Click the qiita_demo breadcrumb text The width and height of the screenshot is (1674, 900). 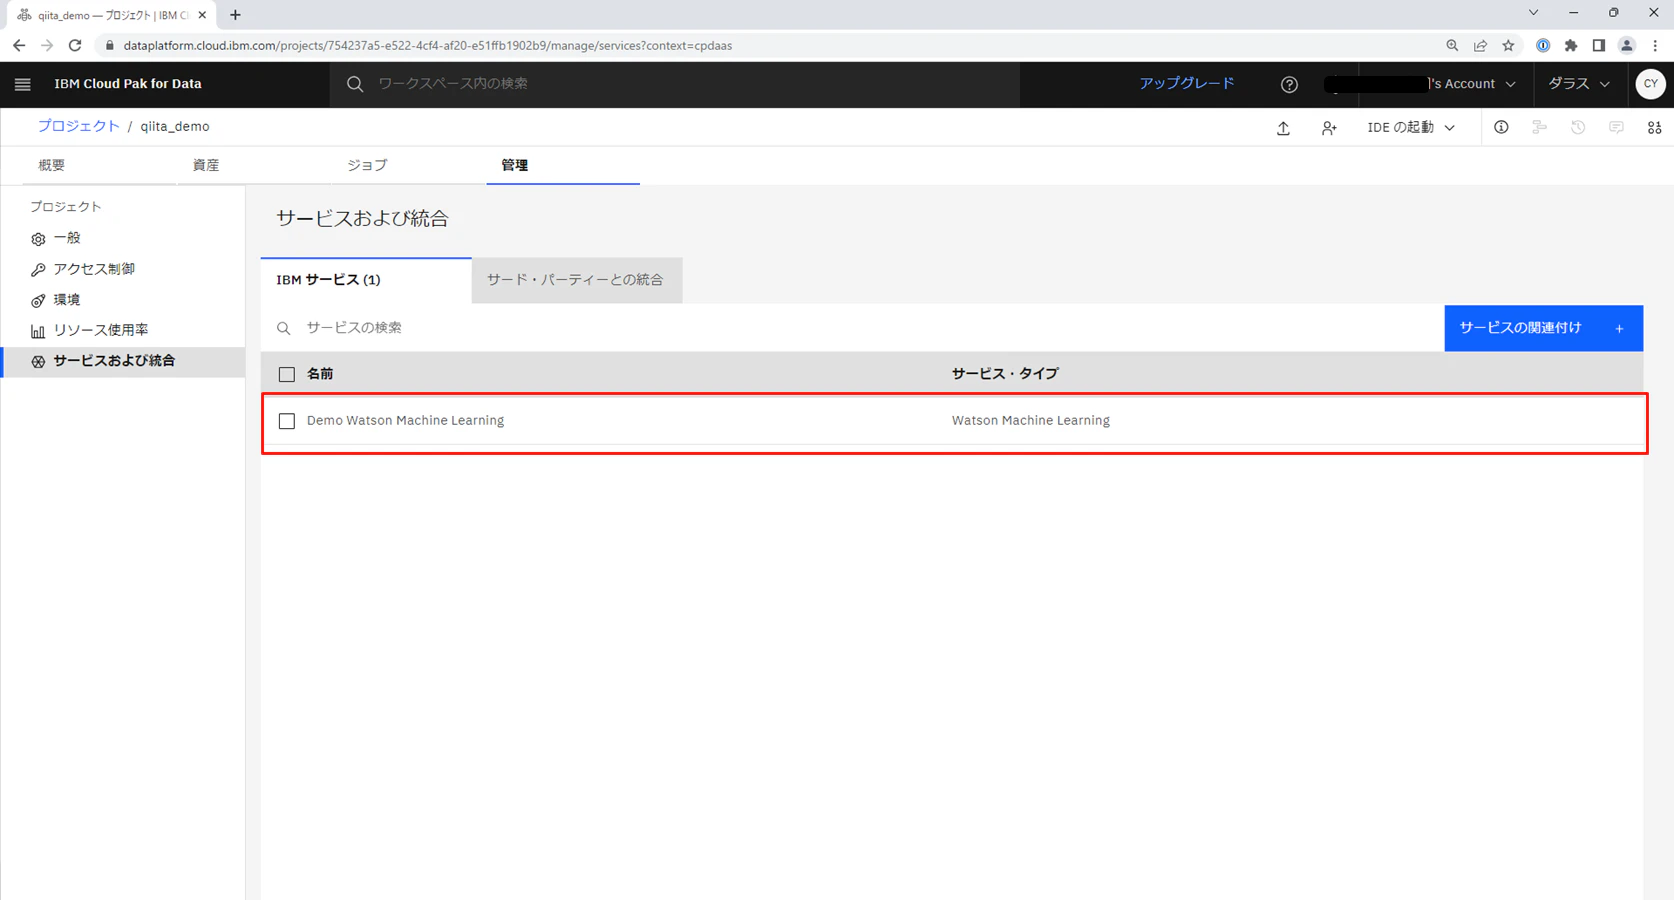175,126
